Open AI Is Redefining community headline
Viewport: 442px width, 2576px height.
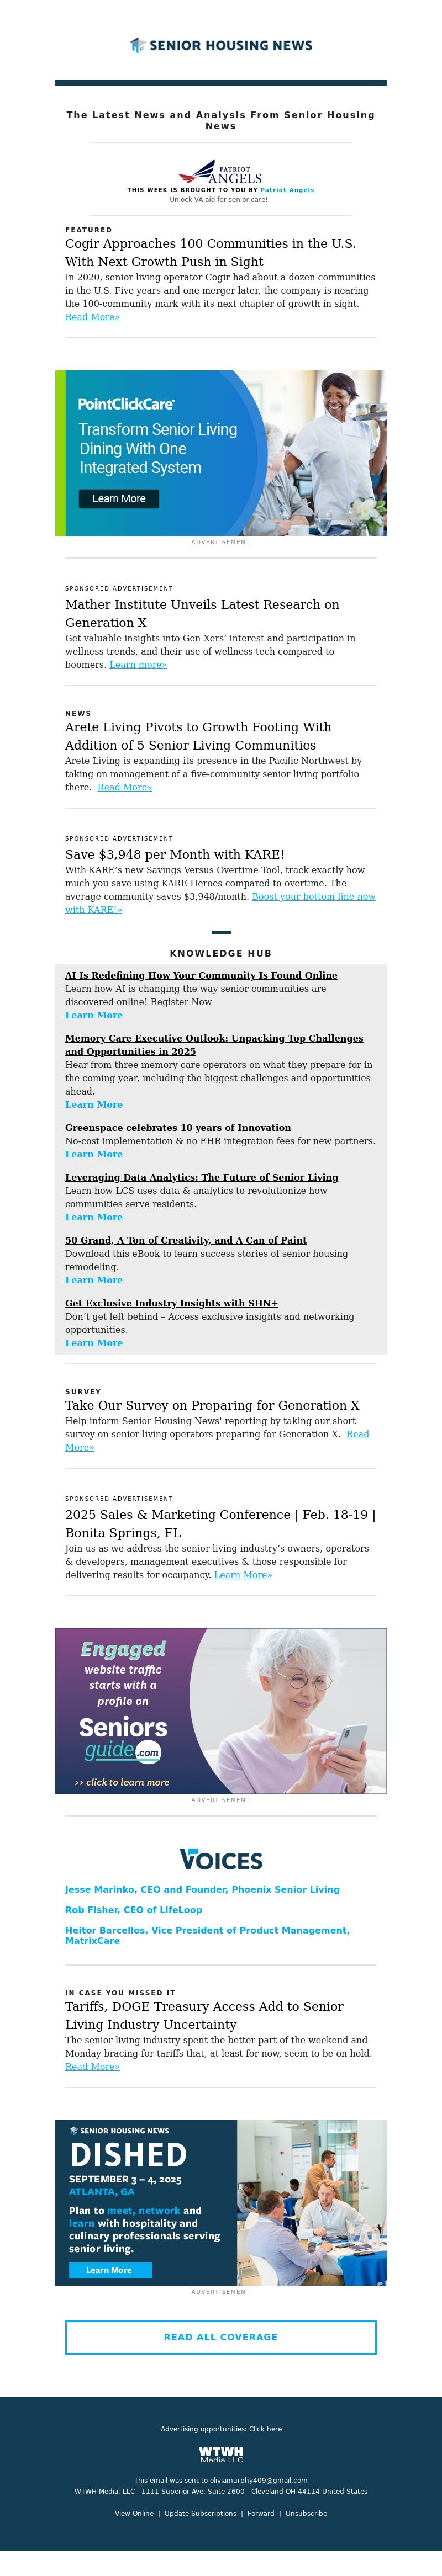201,975
